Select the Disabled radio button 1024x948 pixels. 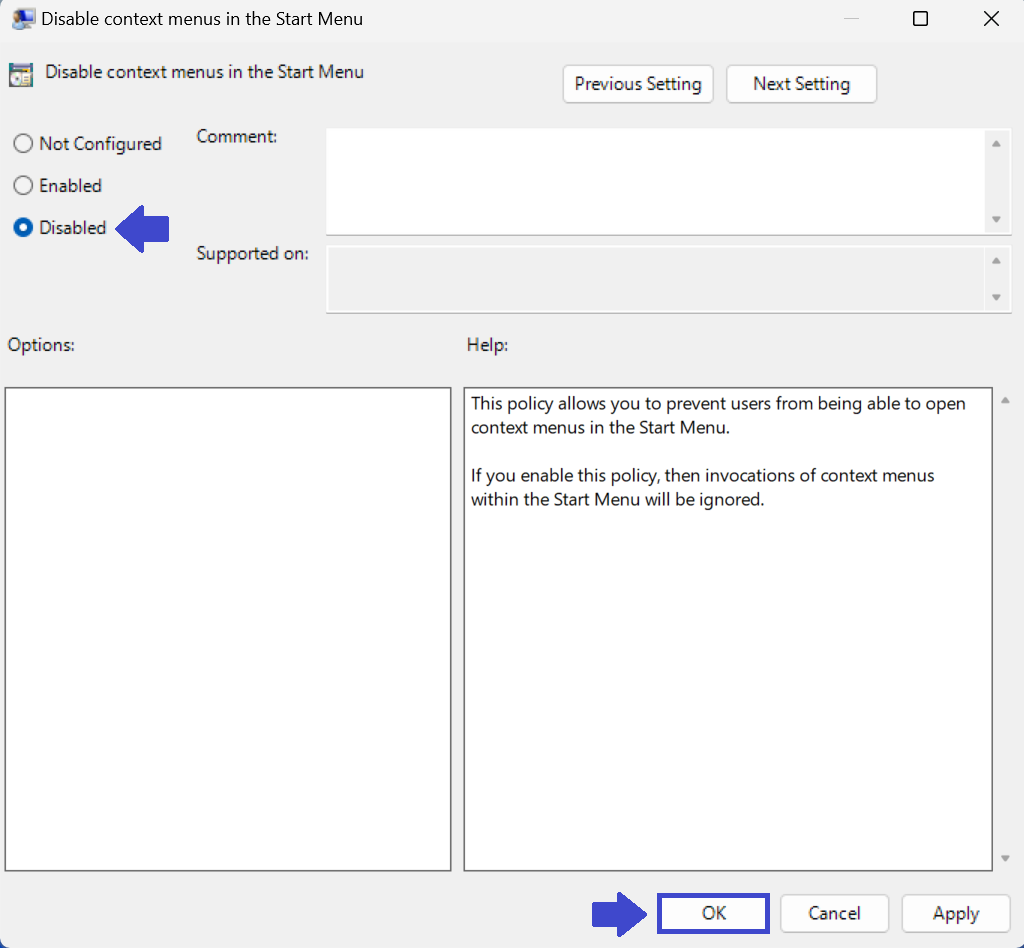click(23, 228)
